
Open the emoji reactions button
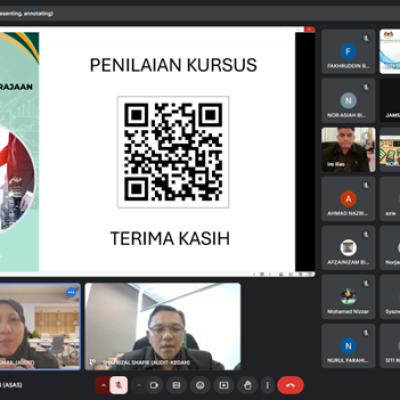(x=200, y=385)
